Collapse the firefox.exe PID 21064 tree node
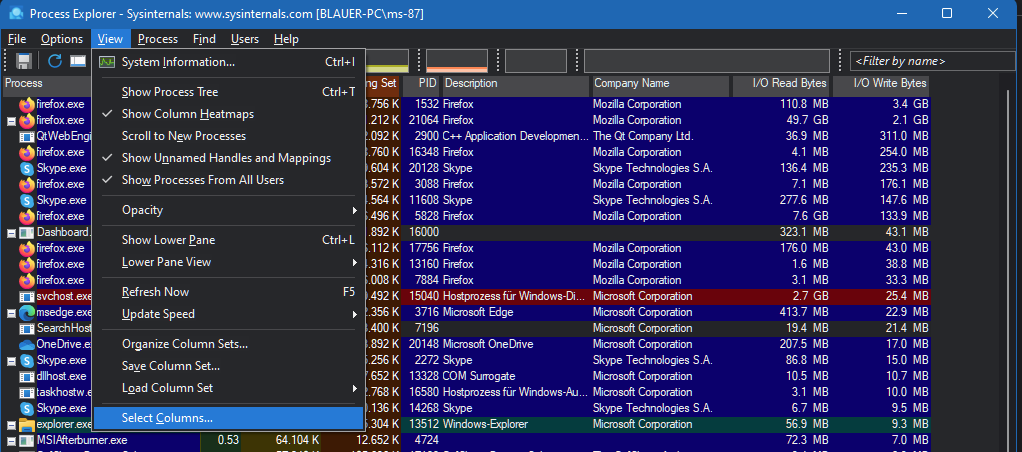The image size is (1022, 452). 11,121
